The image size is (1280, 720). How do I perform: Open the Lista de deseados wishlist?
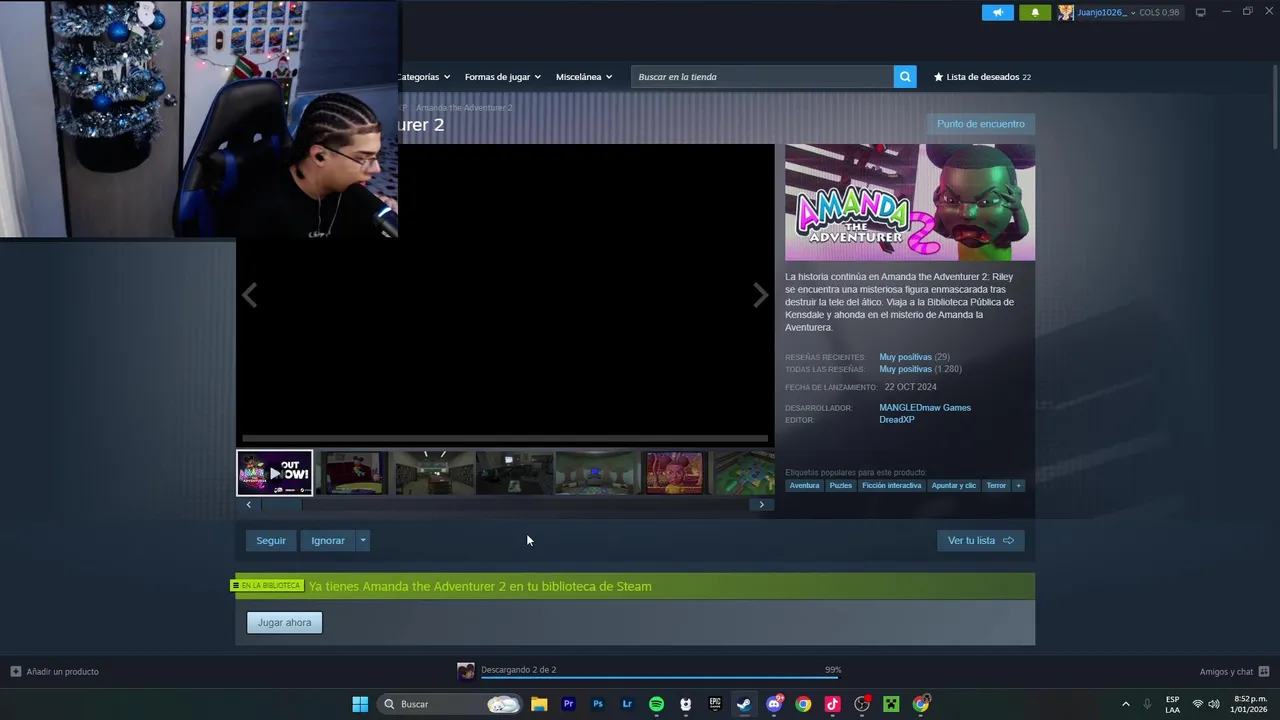click(x=982, y=77)
